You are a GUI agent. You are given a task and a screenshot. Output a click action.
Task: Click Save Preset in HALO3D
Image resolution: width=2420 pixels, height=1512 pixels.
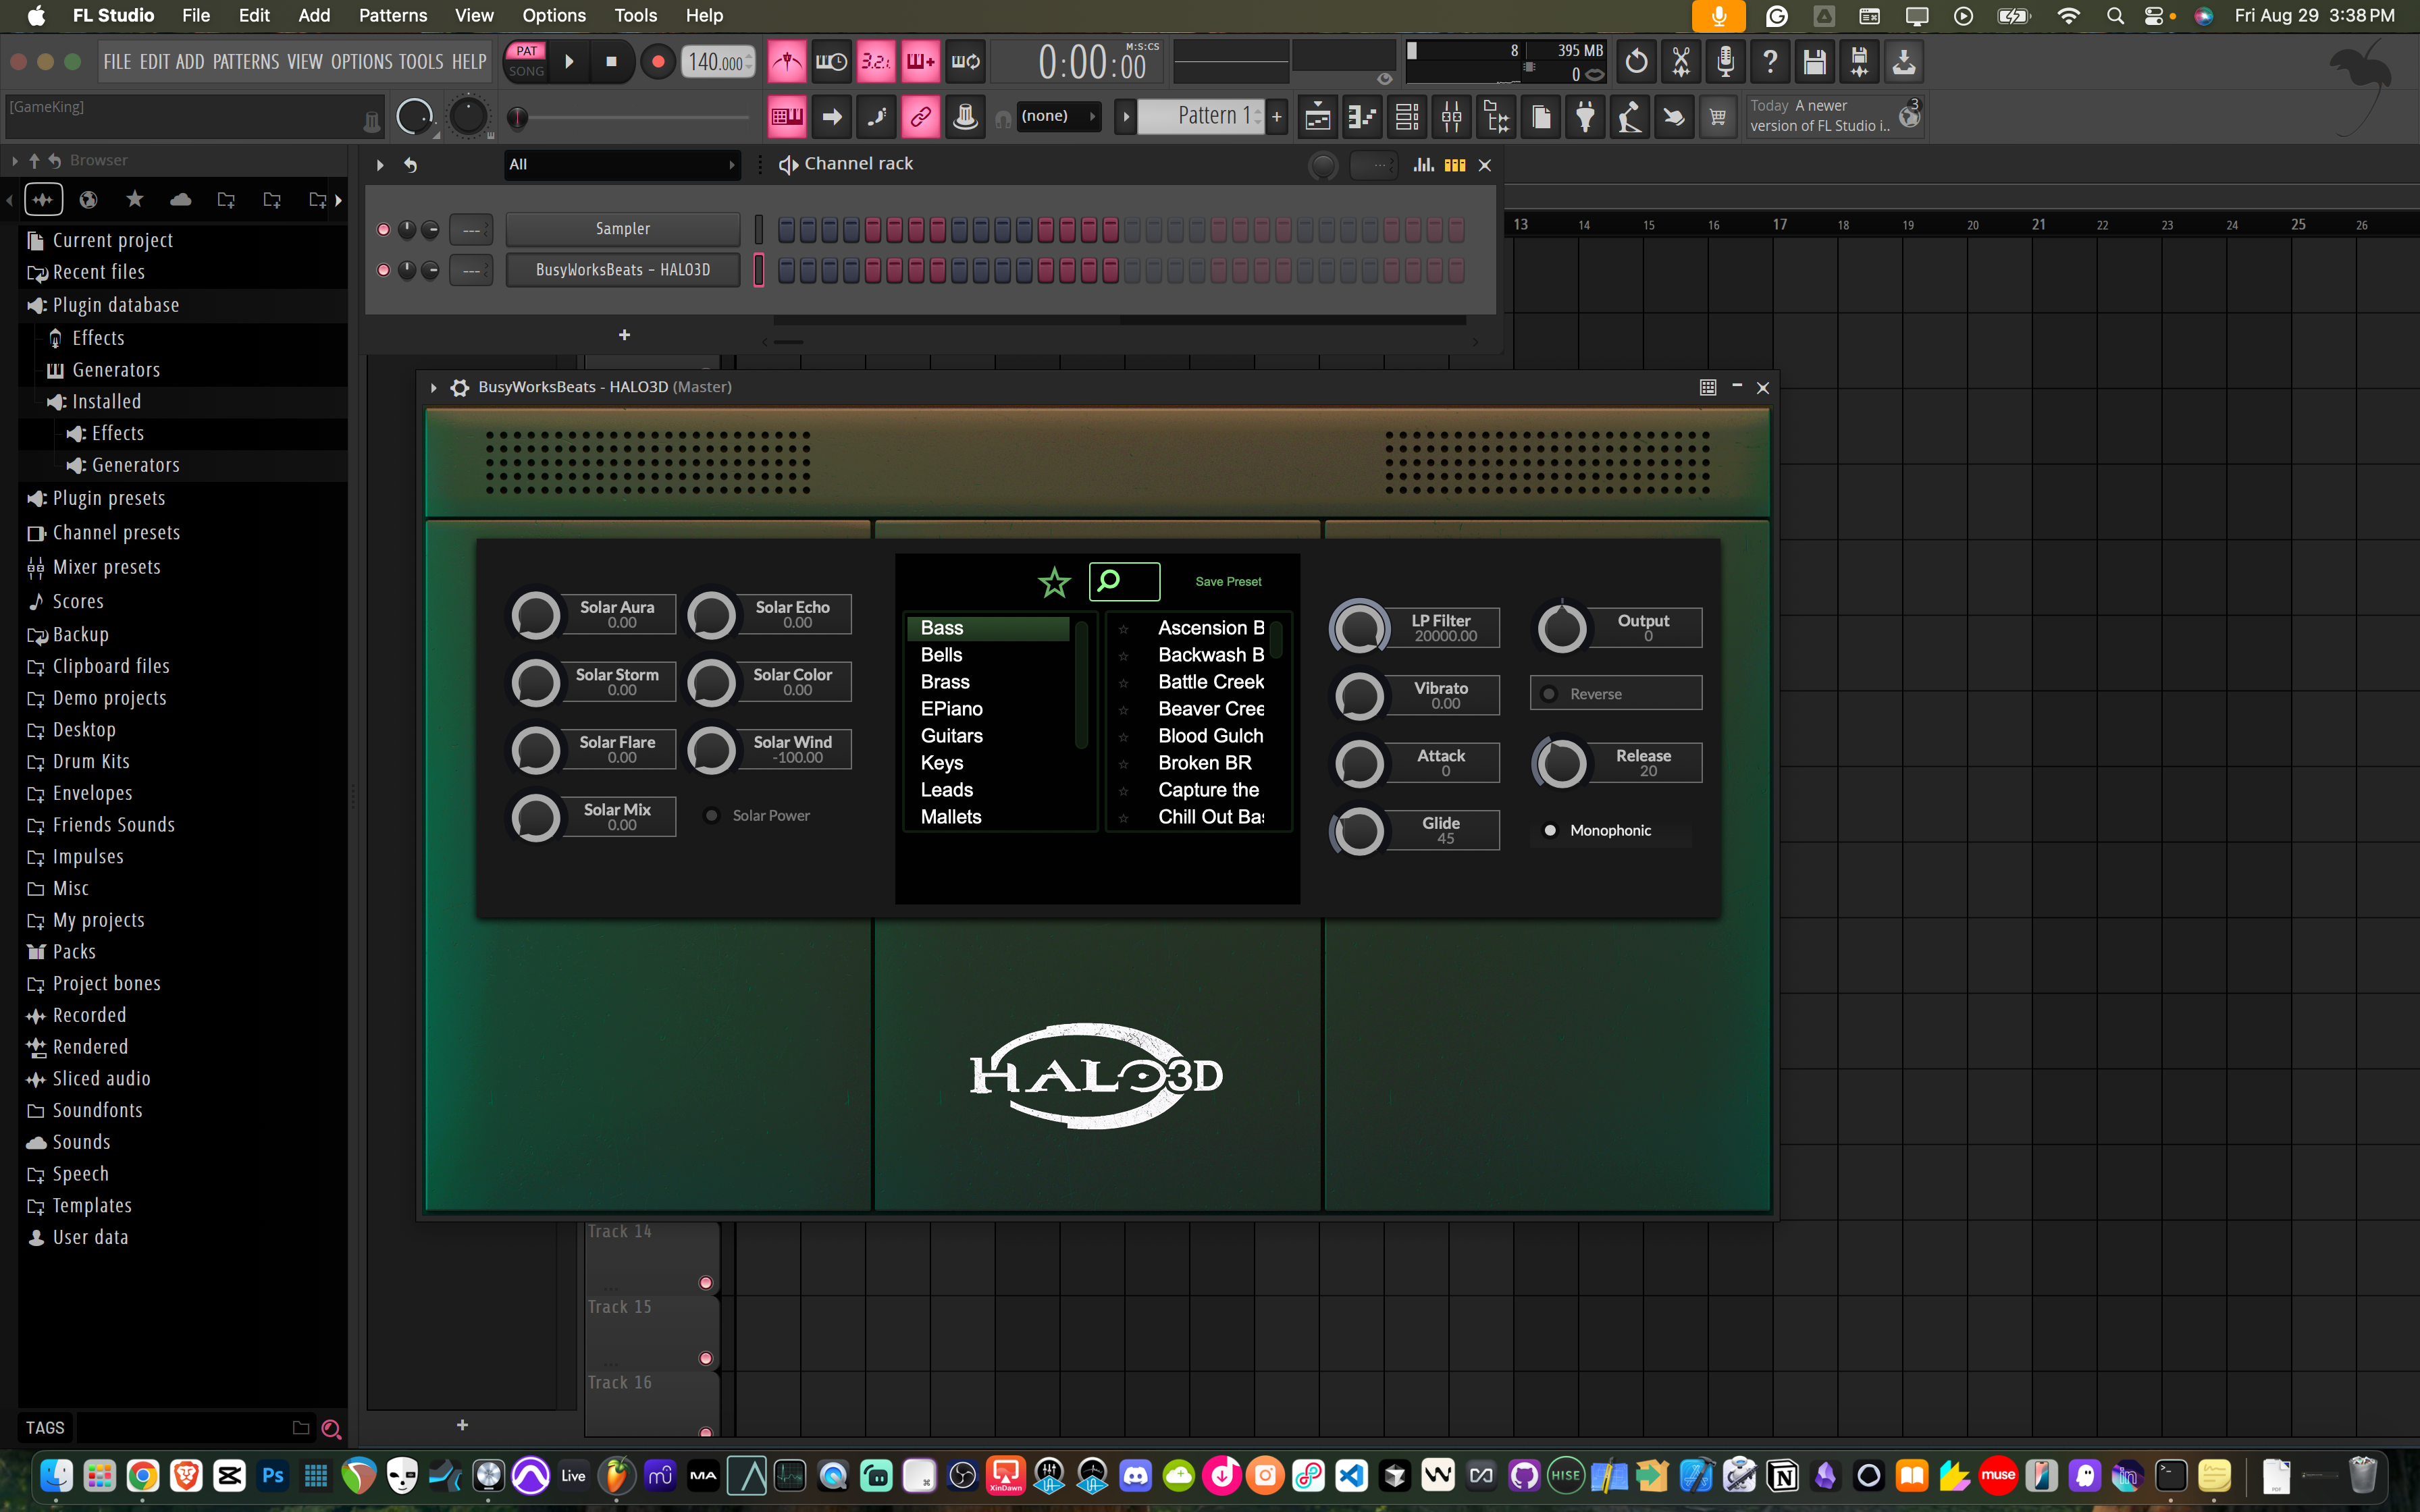coord(1228,582)
